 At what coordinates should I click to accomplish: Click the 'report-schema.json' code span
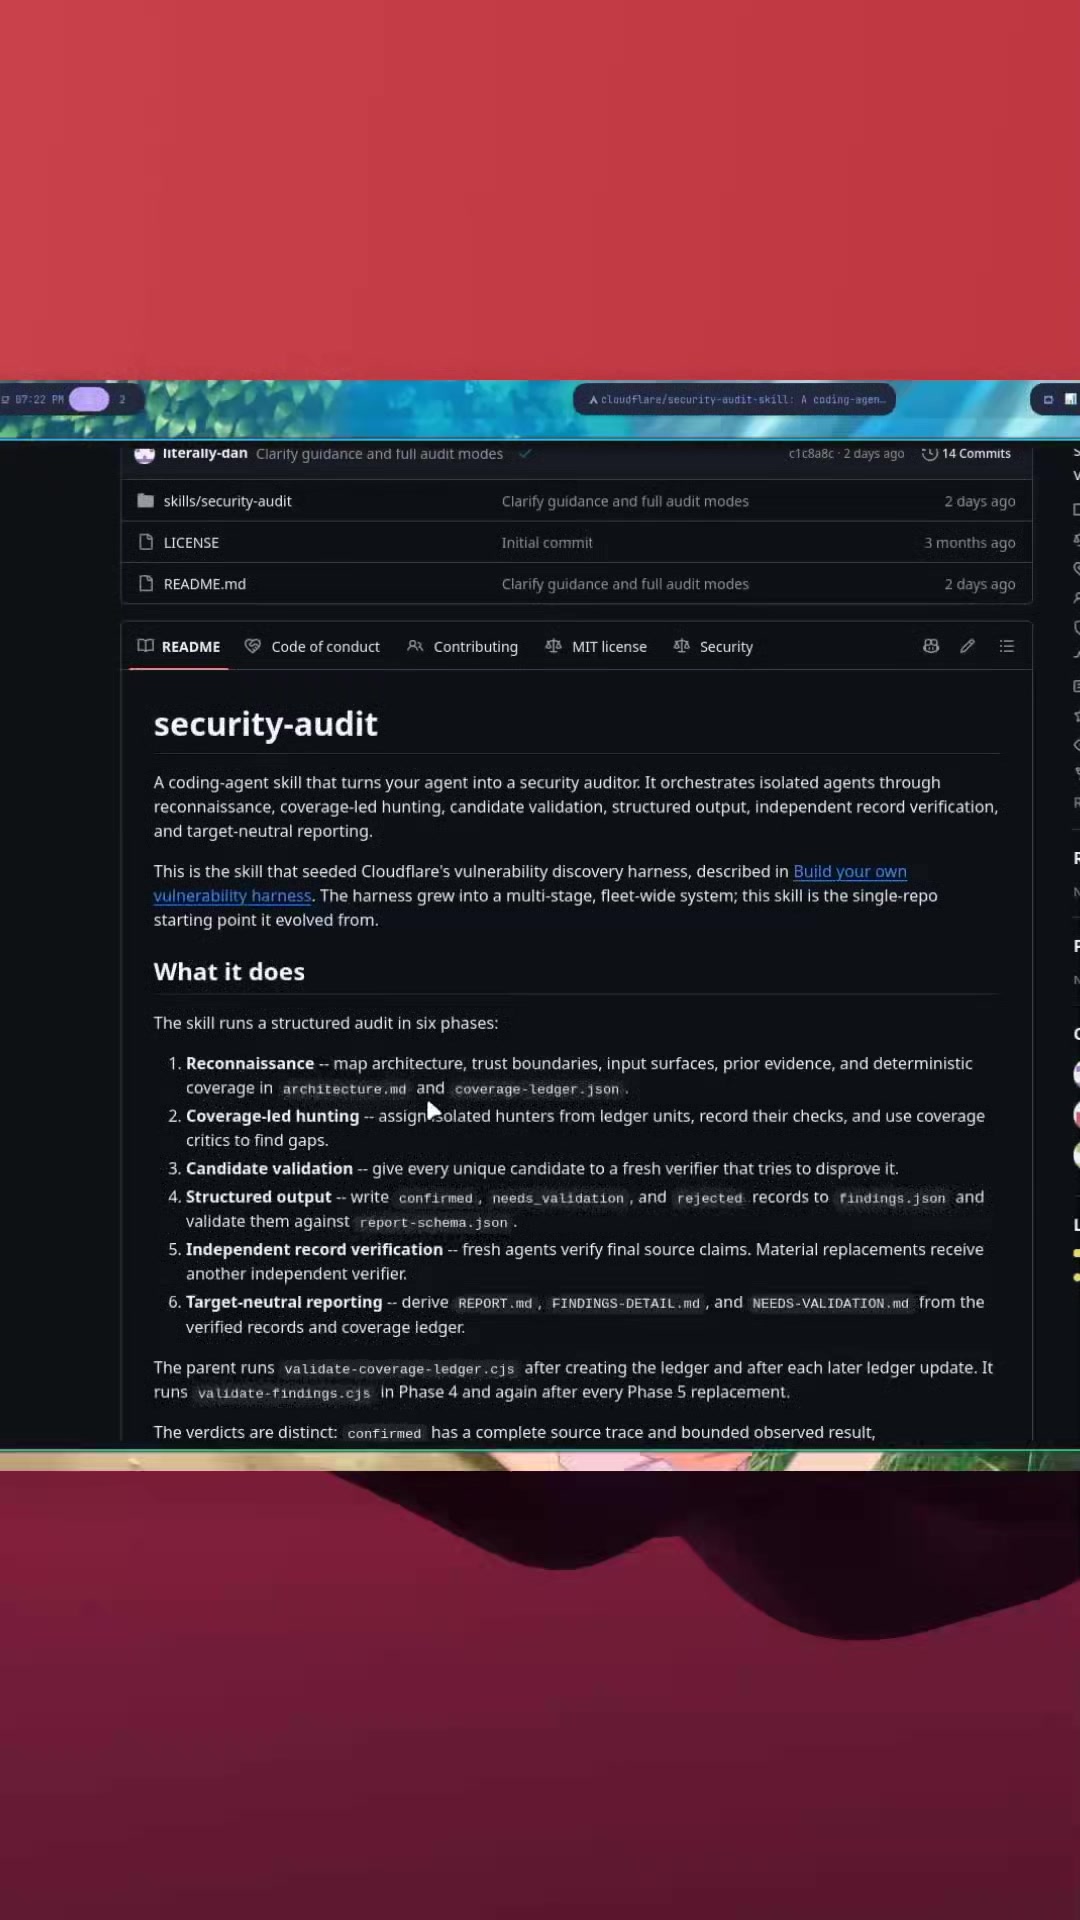(x=433, y=1222)
